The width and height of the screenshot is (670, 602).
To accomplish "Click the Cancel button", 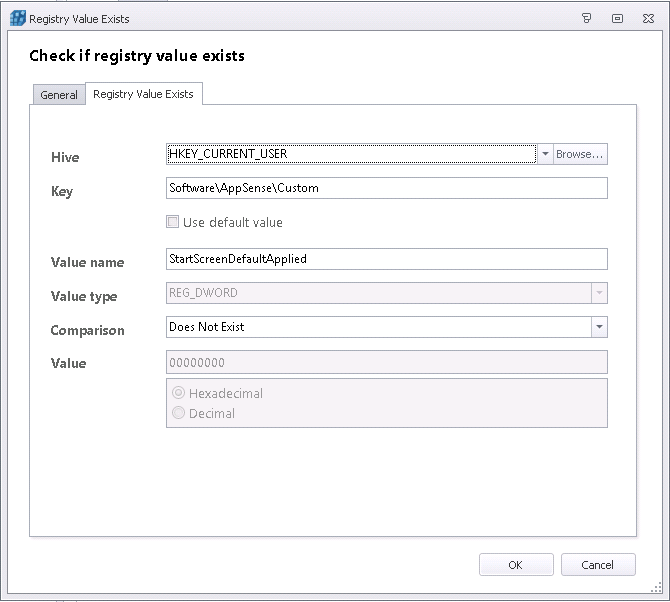I will tap(598, 565).
